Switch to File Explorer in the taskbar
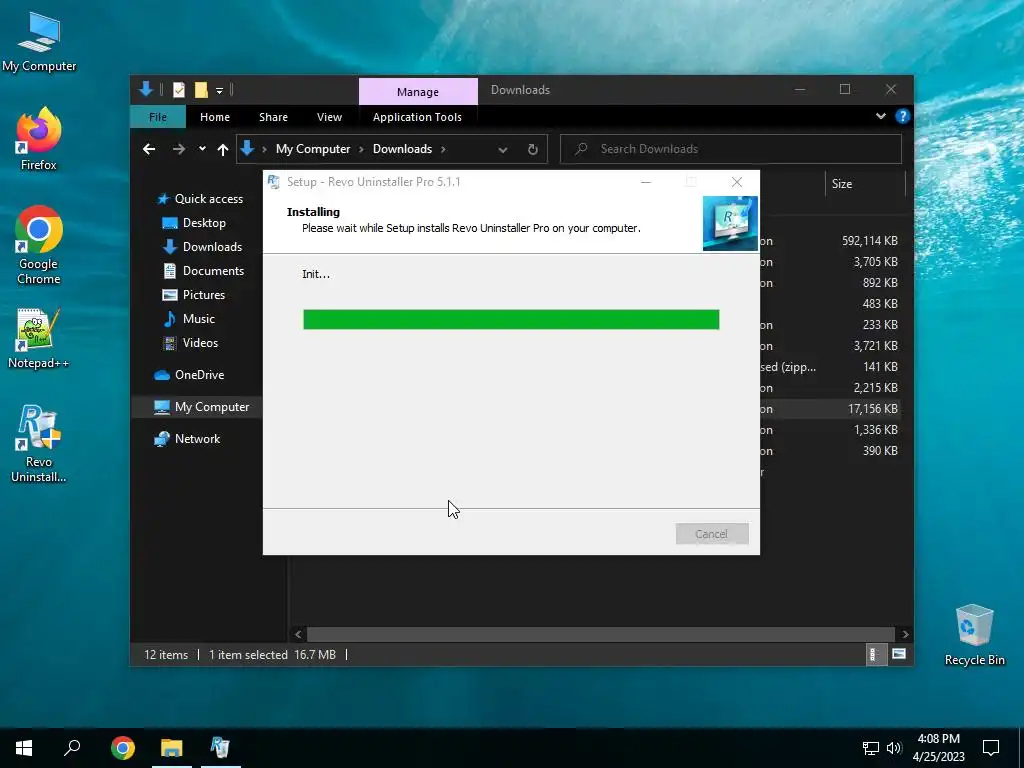Image resolution: width=1024 pixels, height=768 pixels. coord(172,748)
